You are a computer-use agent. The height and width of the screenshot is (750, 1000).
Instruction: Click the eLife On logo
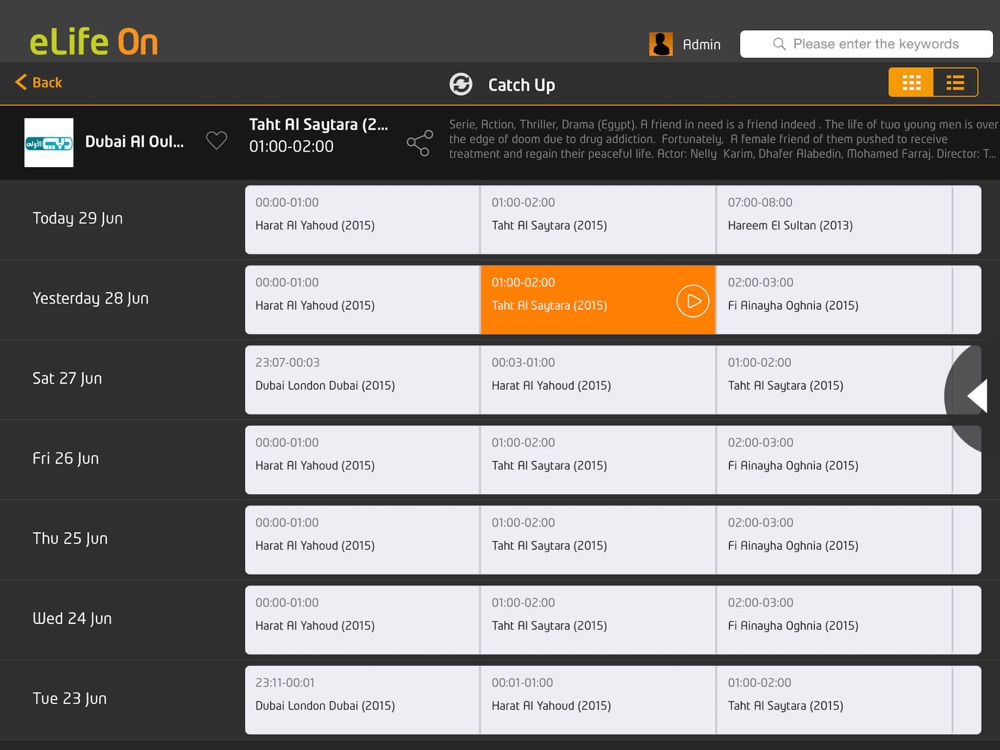click(94, 42)
